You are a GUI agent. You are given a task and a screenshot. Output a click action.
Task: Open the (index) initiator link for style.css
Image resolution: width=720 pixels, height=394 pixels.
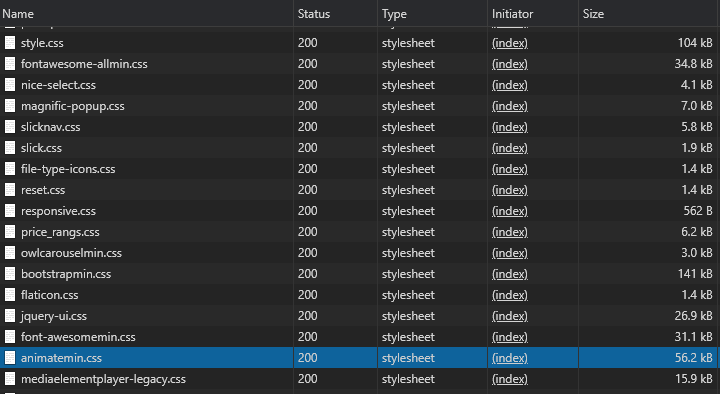[510, 43]
